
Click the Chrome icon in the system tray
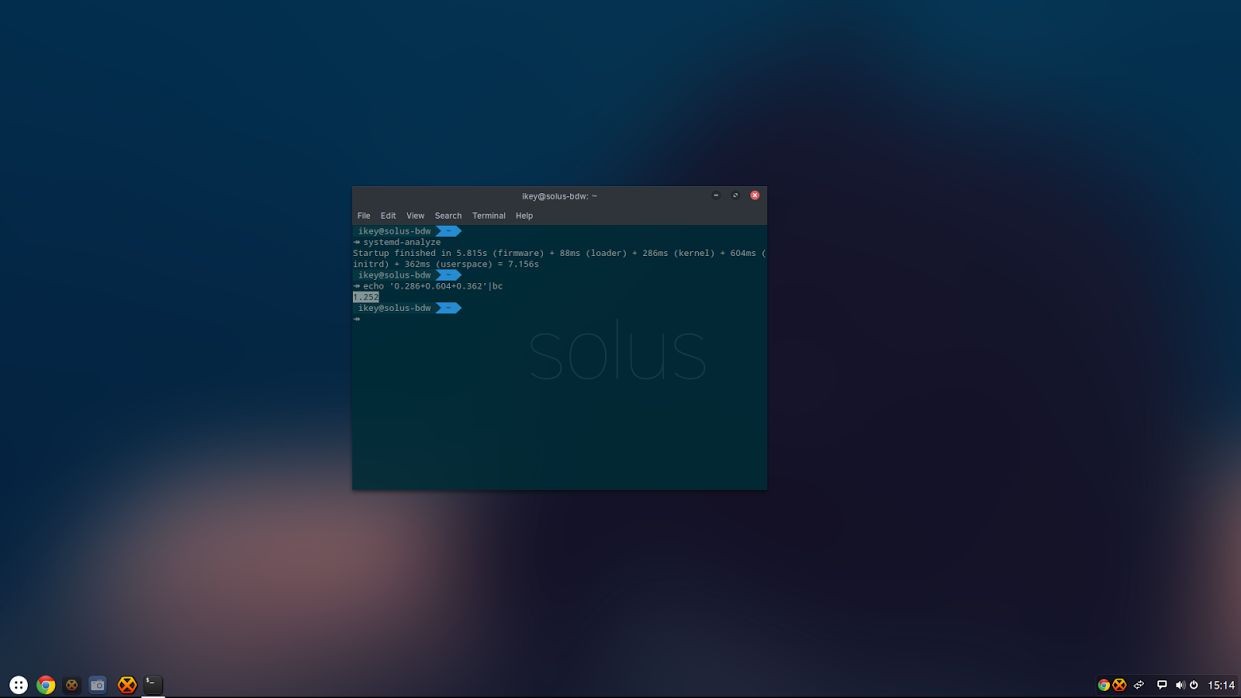1103,684
